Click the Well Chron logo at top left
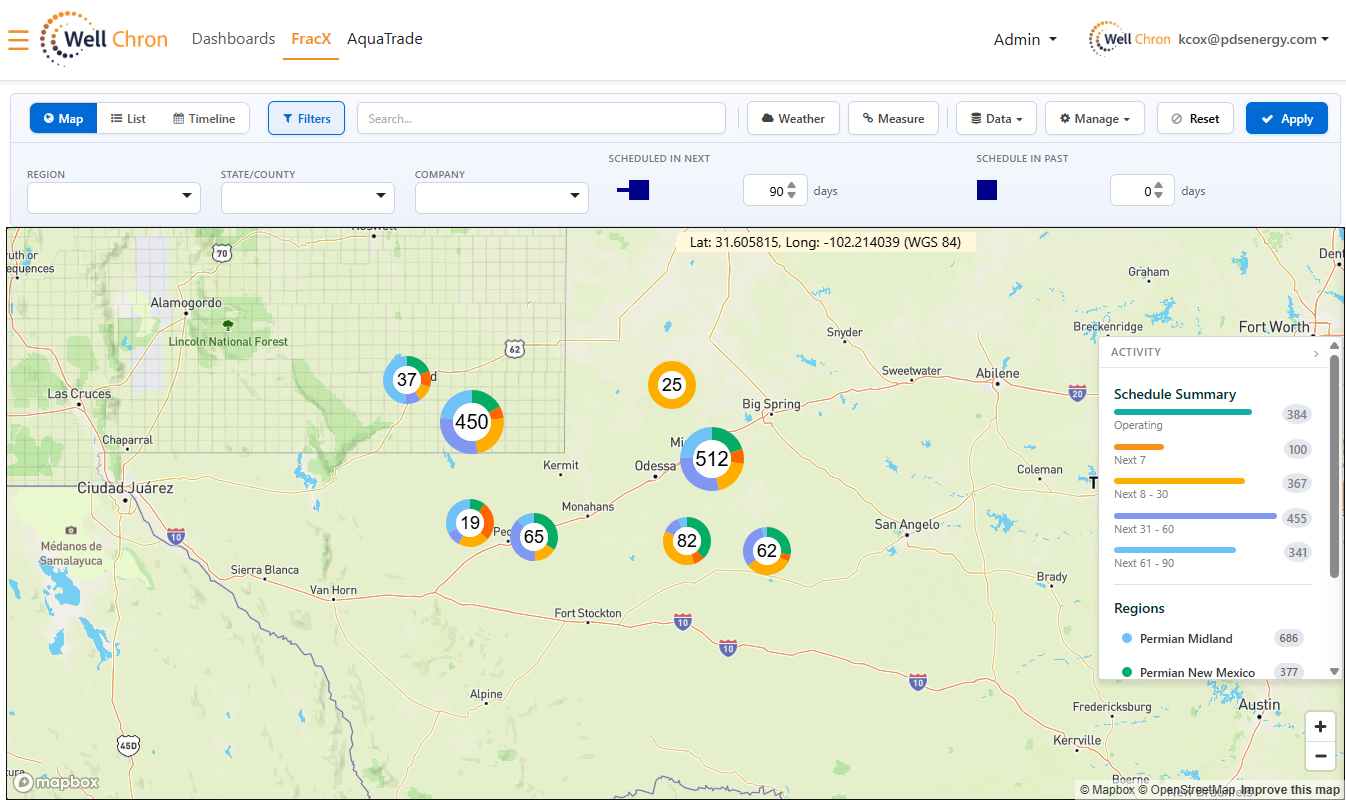 pyautogui.click(x=104, y=40)
